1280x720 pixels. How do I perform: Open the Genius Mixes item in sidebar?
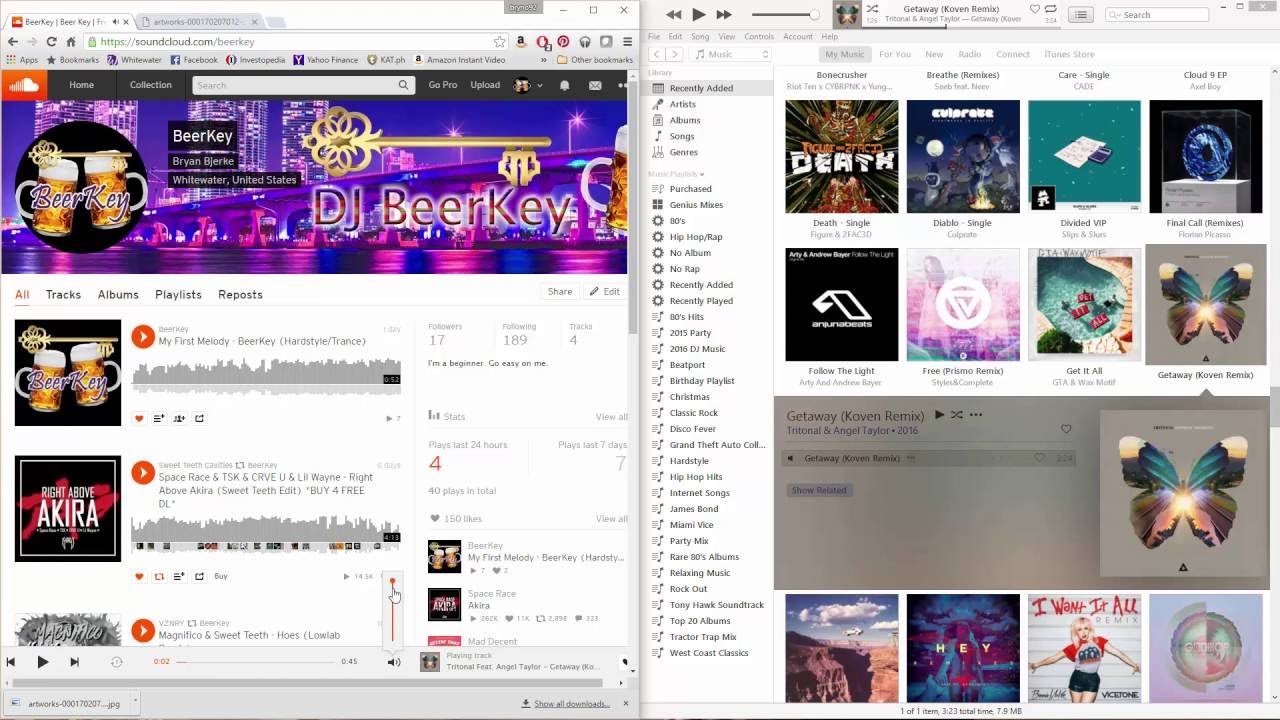[x=696, y=205]
